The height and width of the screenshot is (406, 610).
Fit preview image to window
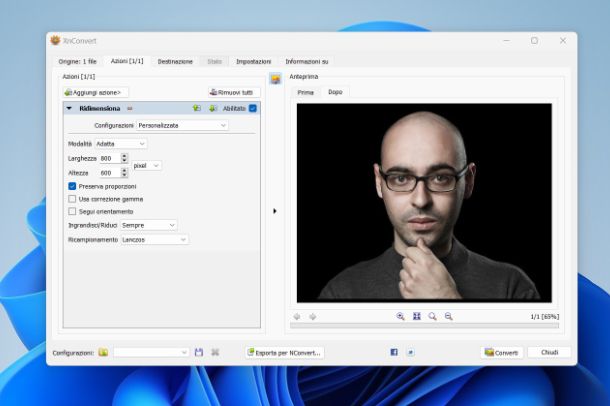tap(417, 317)
